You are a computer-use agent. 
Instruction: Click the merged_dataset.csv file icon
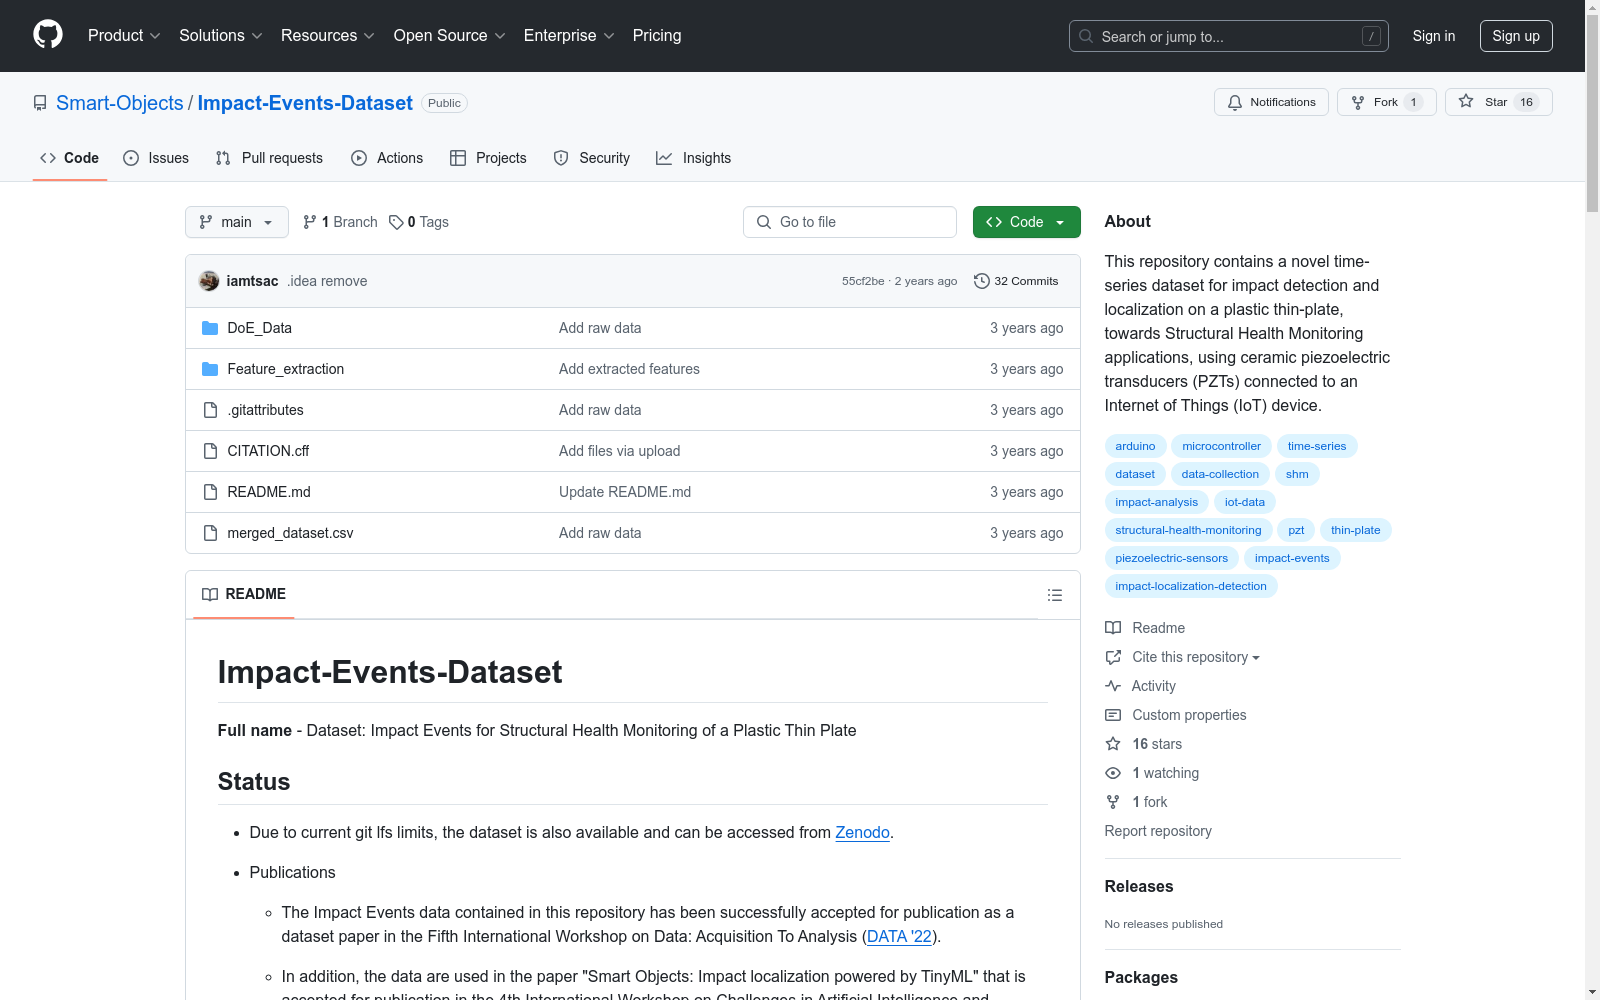(210, 533)
